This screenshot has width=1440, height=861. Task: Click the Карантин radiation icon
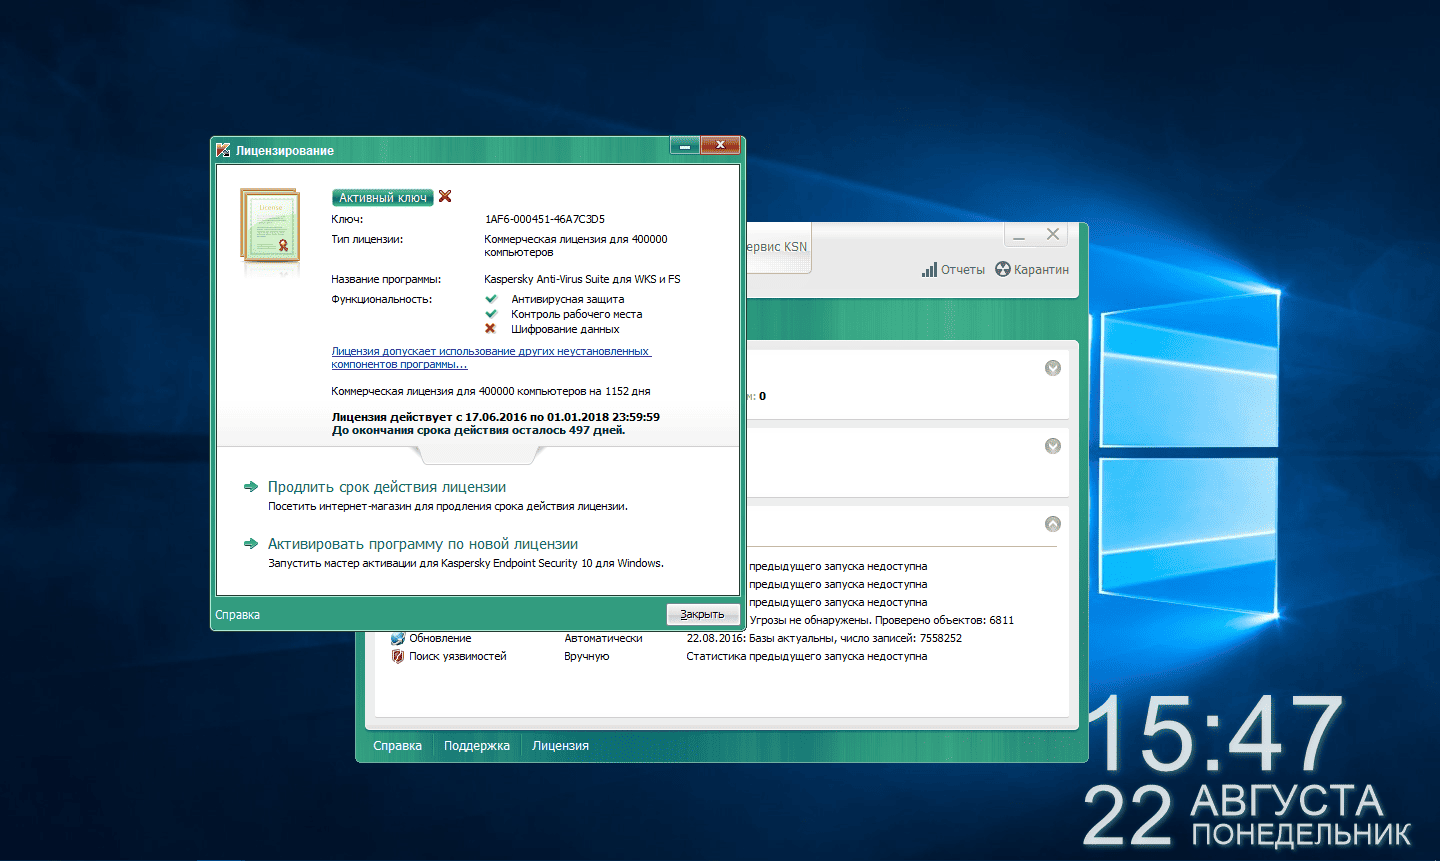tap(1003, 269)
